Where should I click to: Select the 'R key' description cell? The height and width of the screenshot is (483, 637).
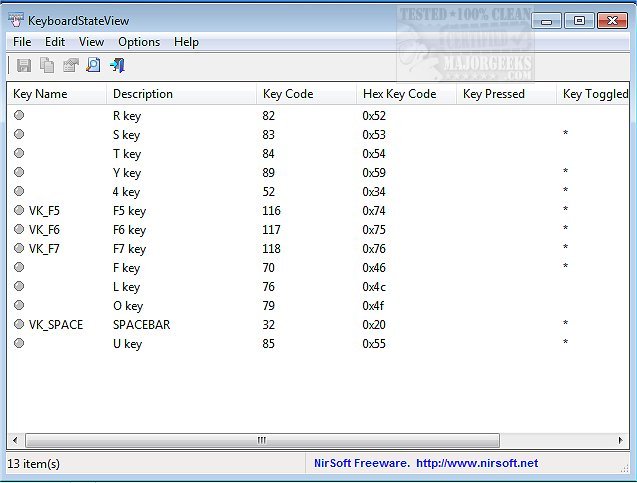[x=127, y=116]
